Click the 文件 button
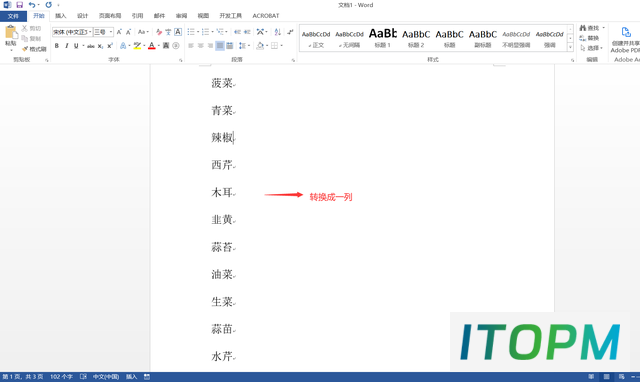Screen dimensions: 640x382 tap(13, 16)
